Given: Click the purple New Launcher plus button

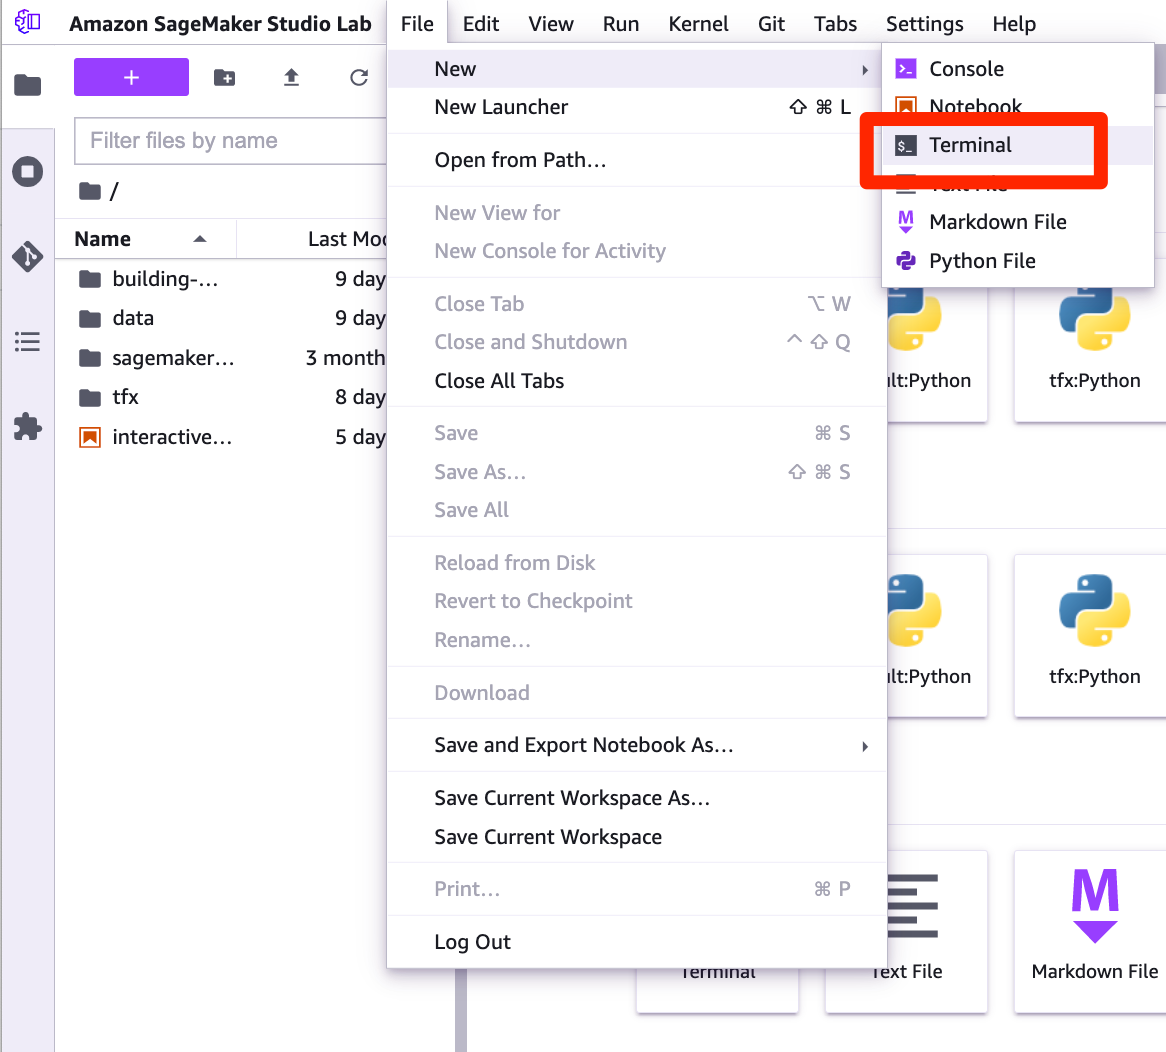Looking at the screenshot, I should [131, 77].
